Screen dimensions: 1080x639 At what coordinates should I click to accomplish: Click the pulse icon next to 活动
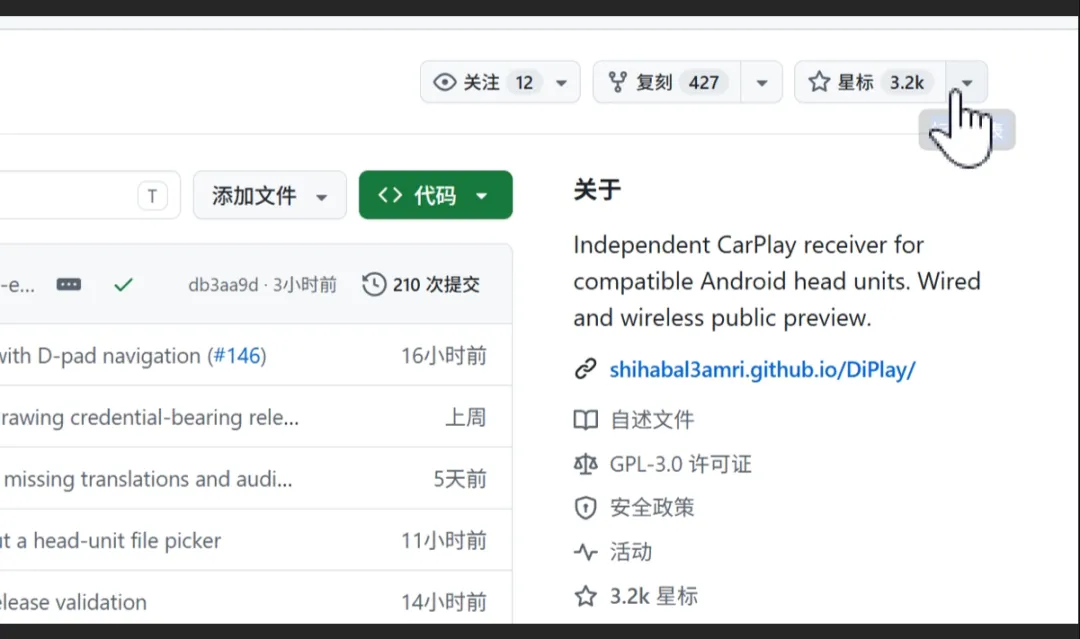point(585,552)
